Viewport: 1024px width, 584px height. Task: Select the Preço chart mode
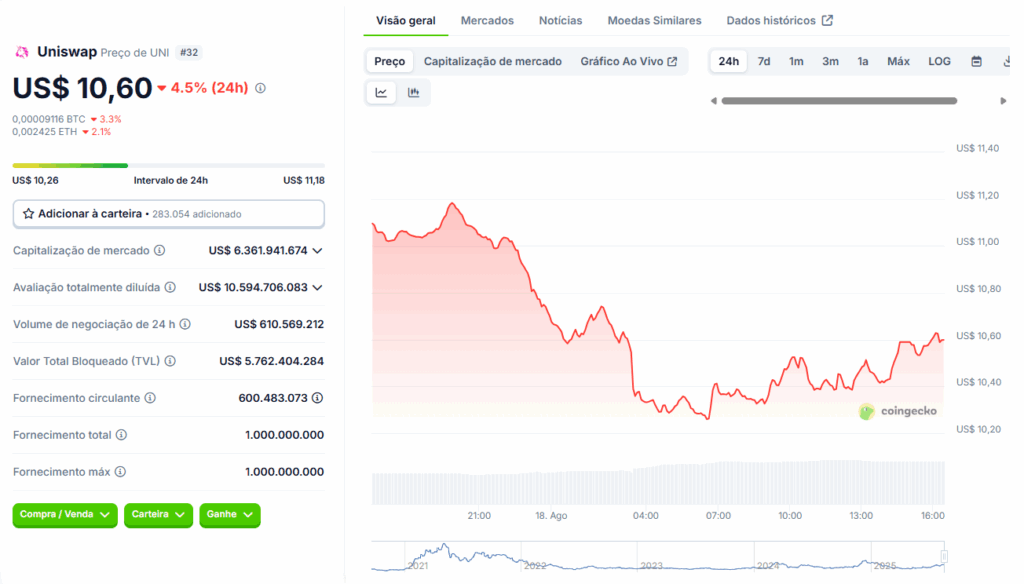click(x=389, y=61)
